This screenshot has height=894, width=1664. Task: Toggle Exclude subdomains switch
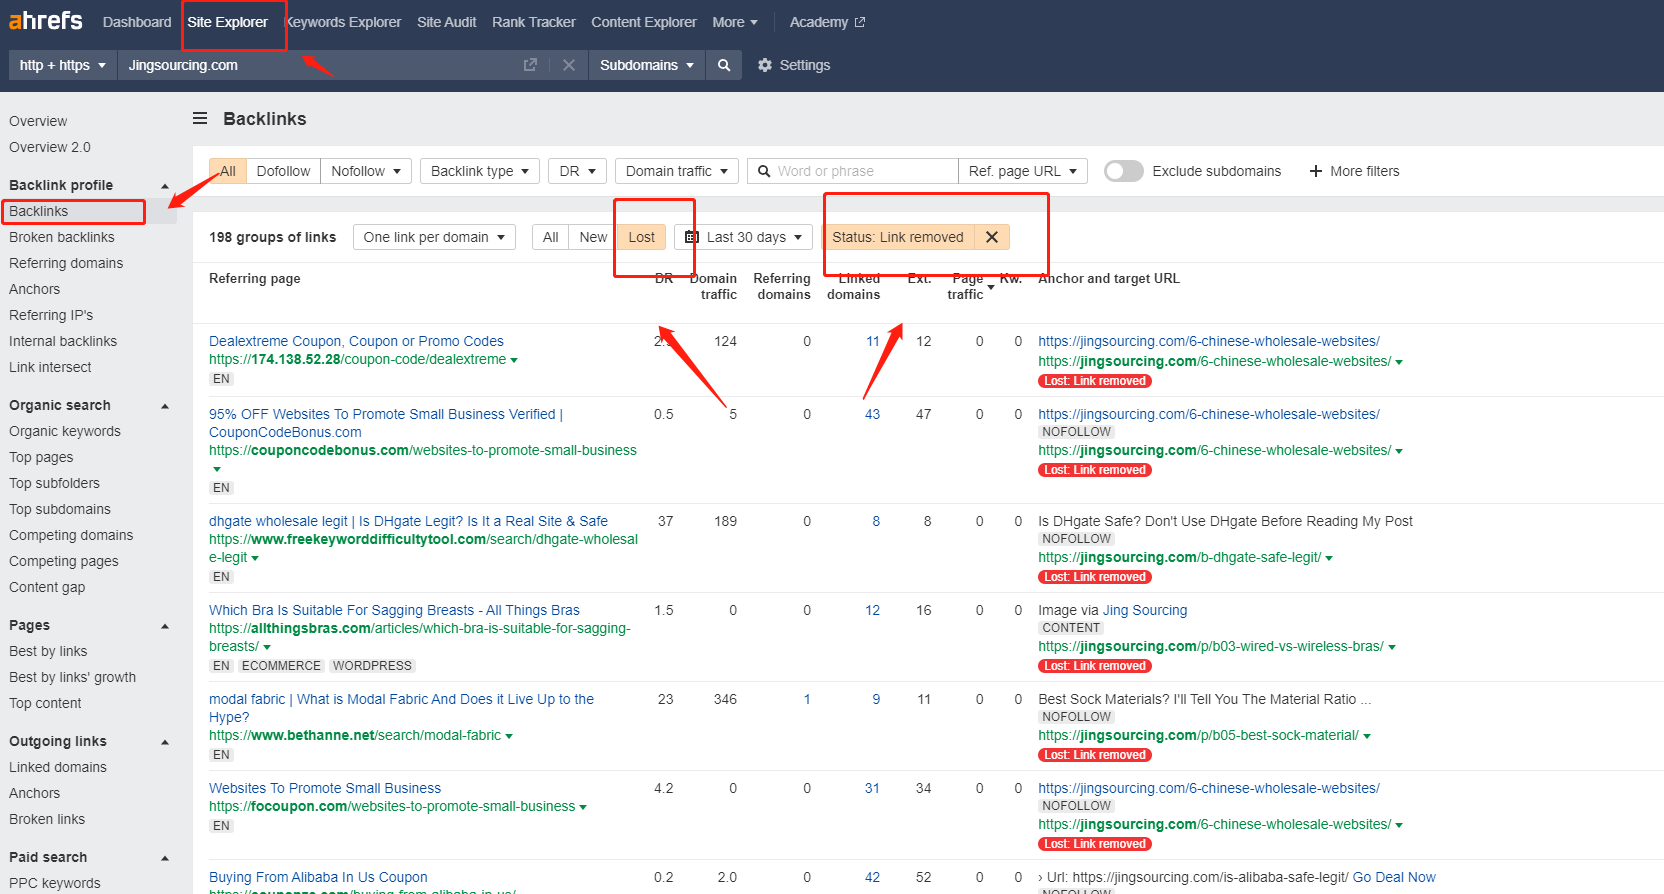click(x=1123, y=171)
